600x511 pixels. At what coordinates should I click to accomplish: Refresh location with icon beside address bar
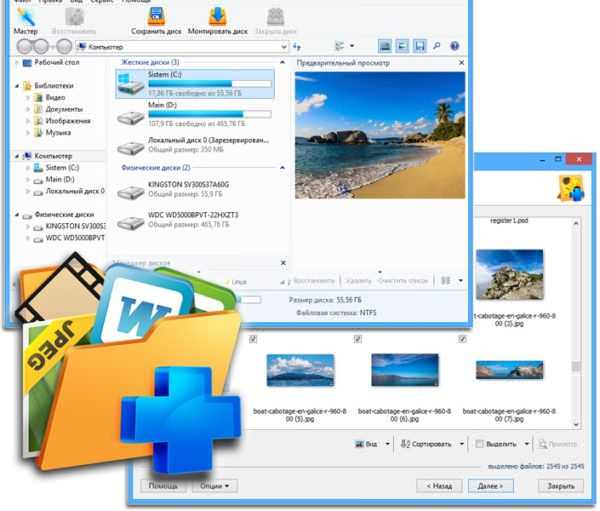(297, 47)
